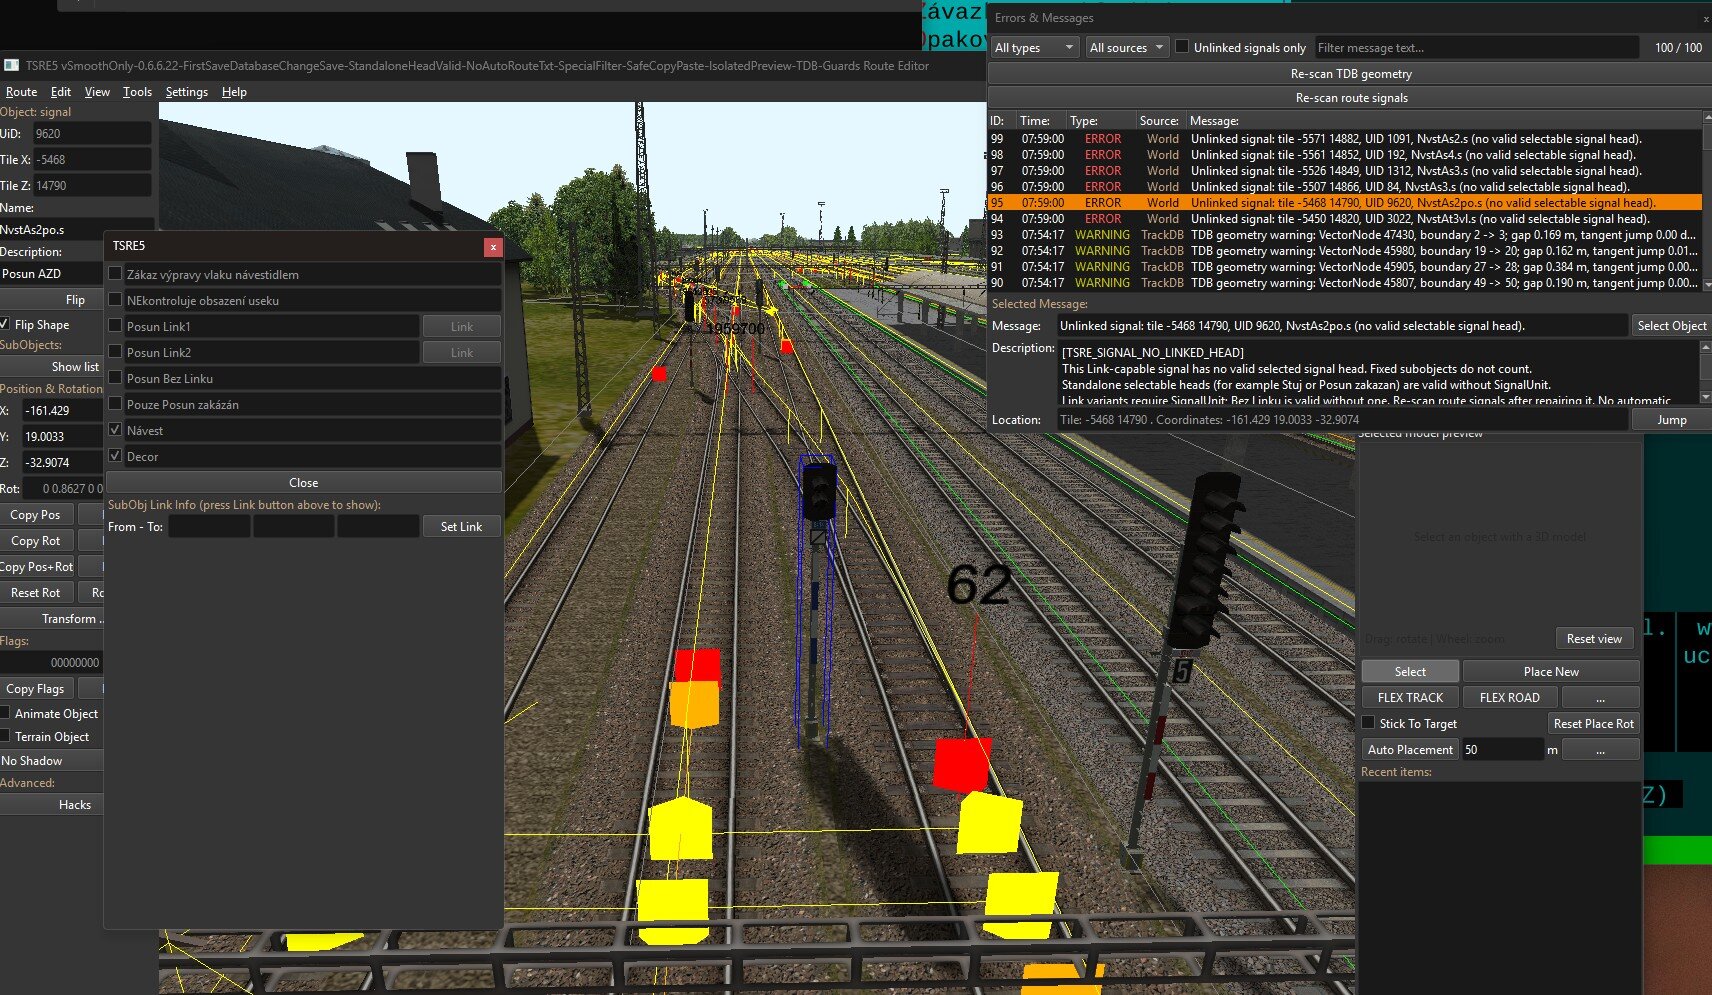Click the Select Object button
This screenshot has height=995, width=1712.
point(1671,325)
